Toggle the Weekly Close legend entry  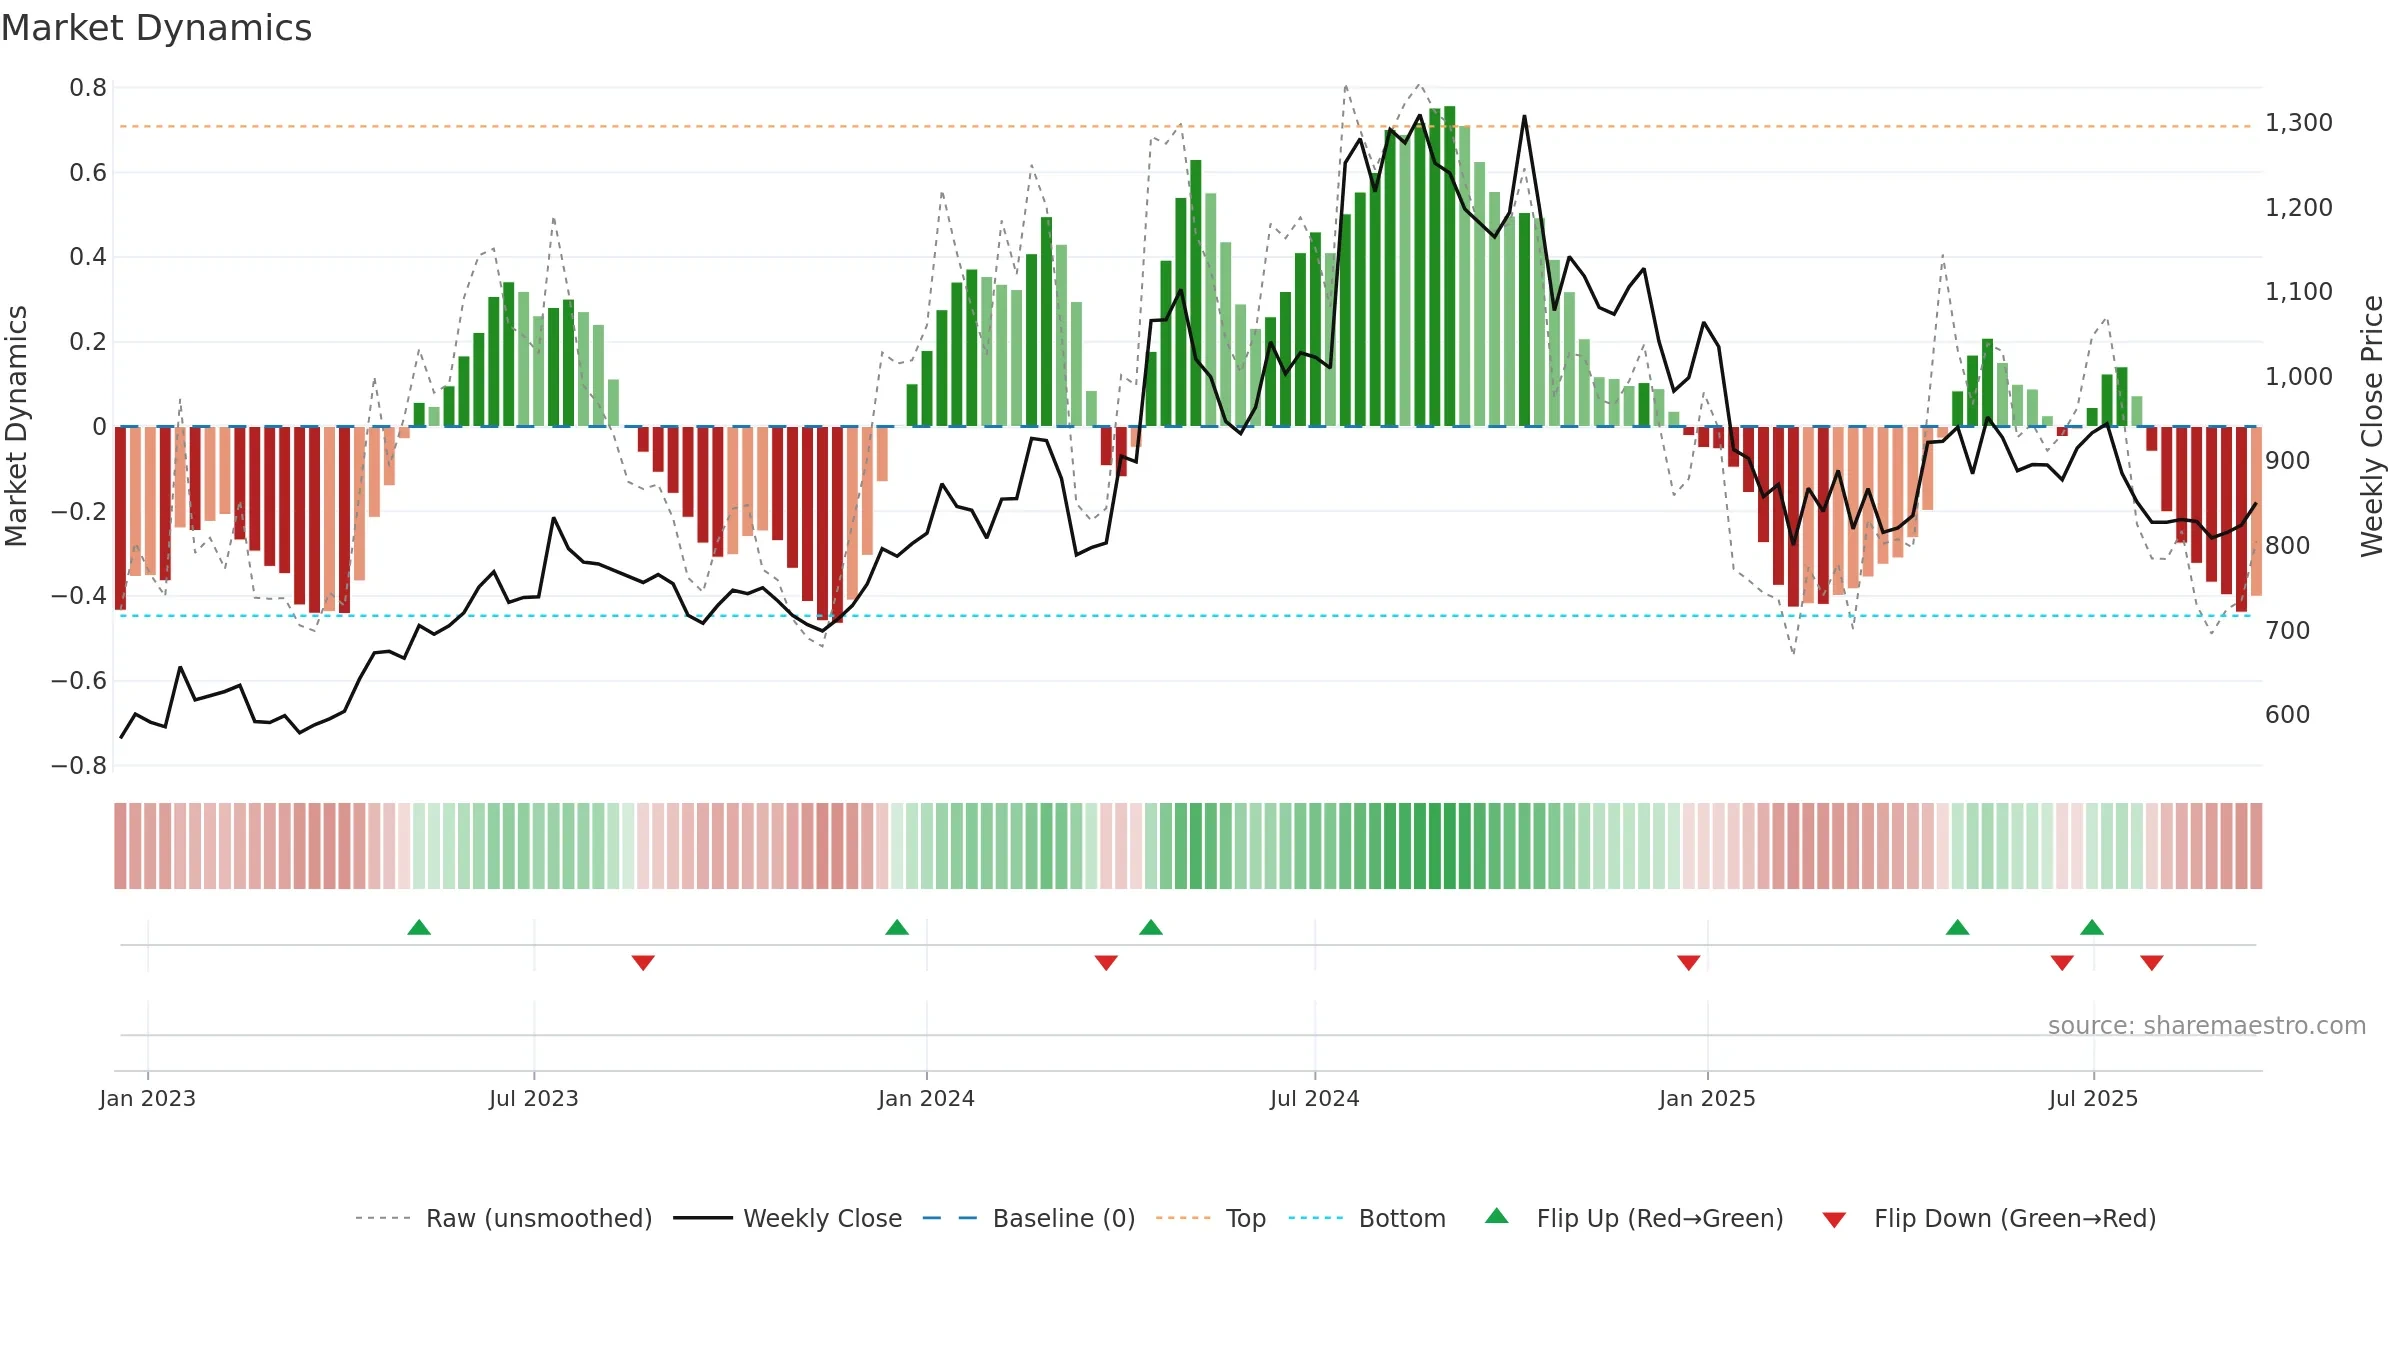click(788, 1218)
